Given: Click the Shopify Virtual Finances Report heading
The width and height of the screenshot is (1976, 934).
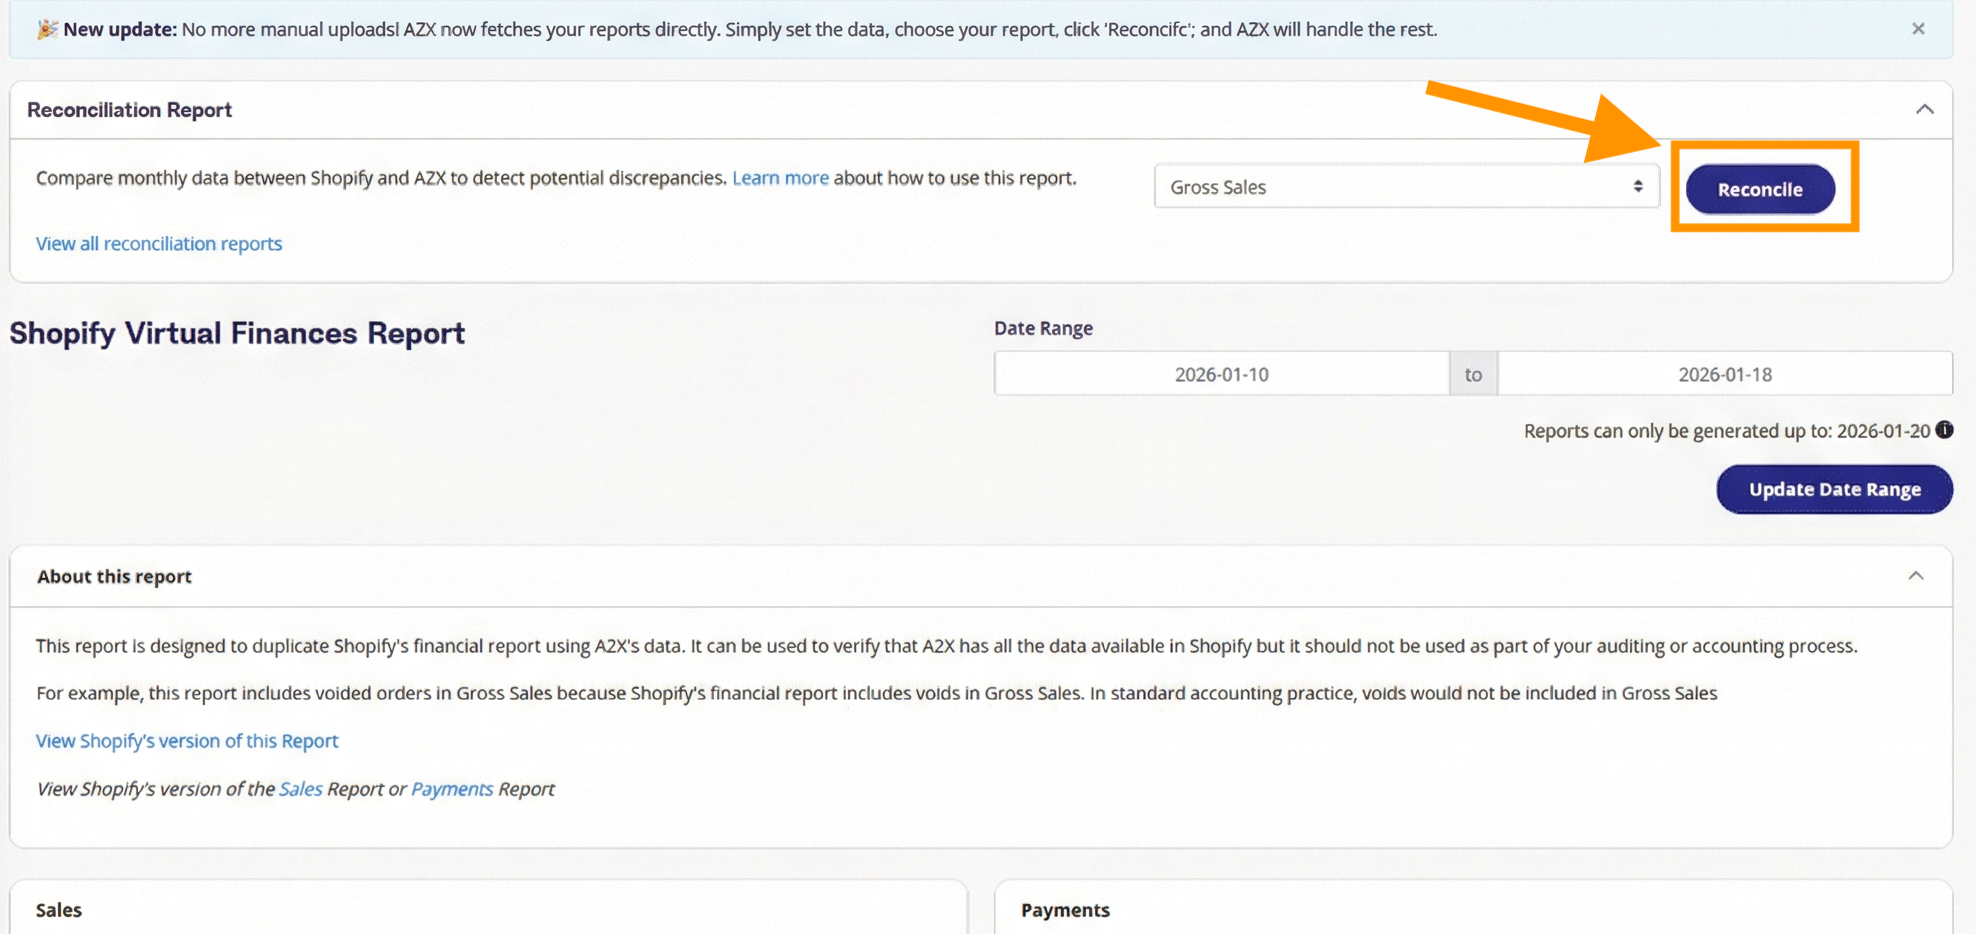Looking at the screenshot, I should coord(236,333).
